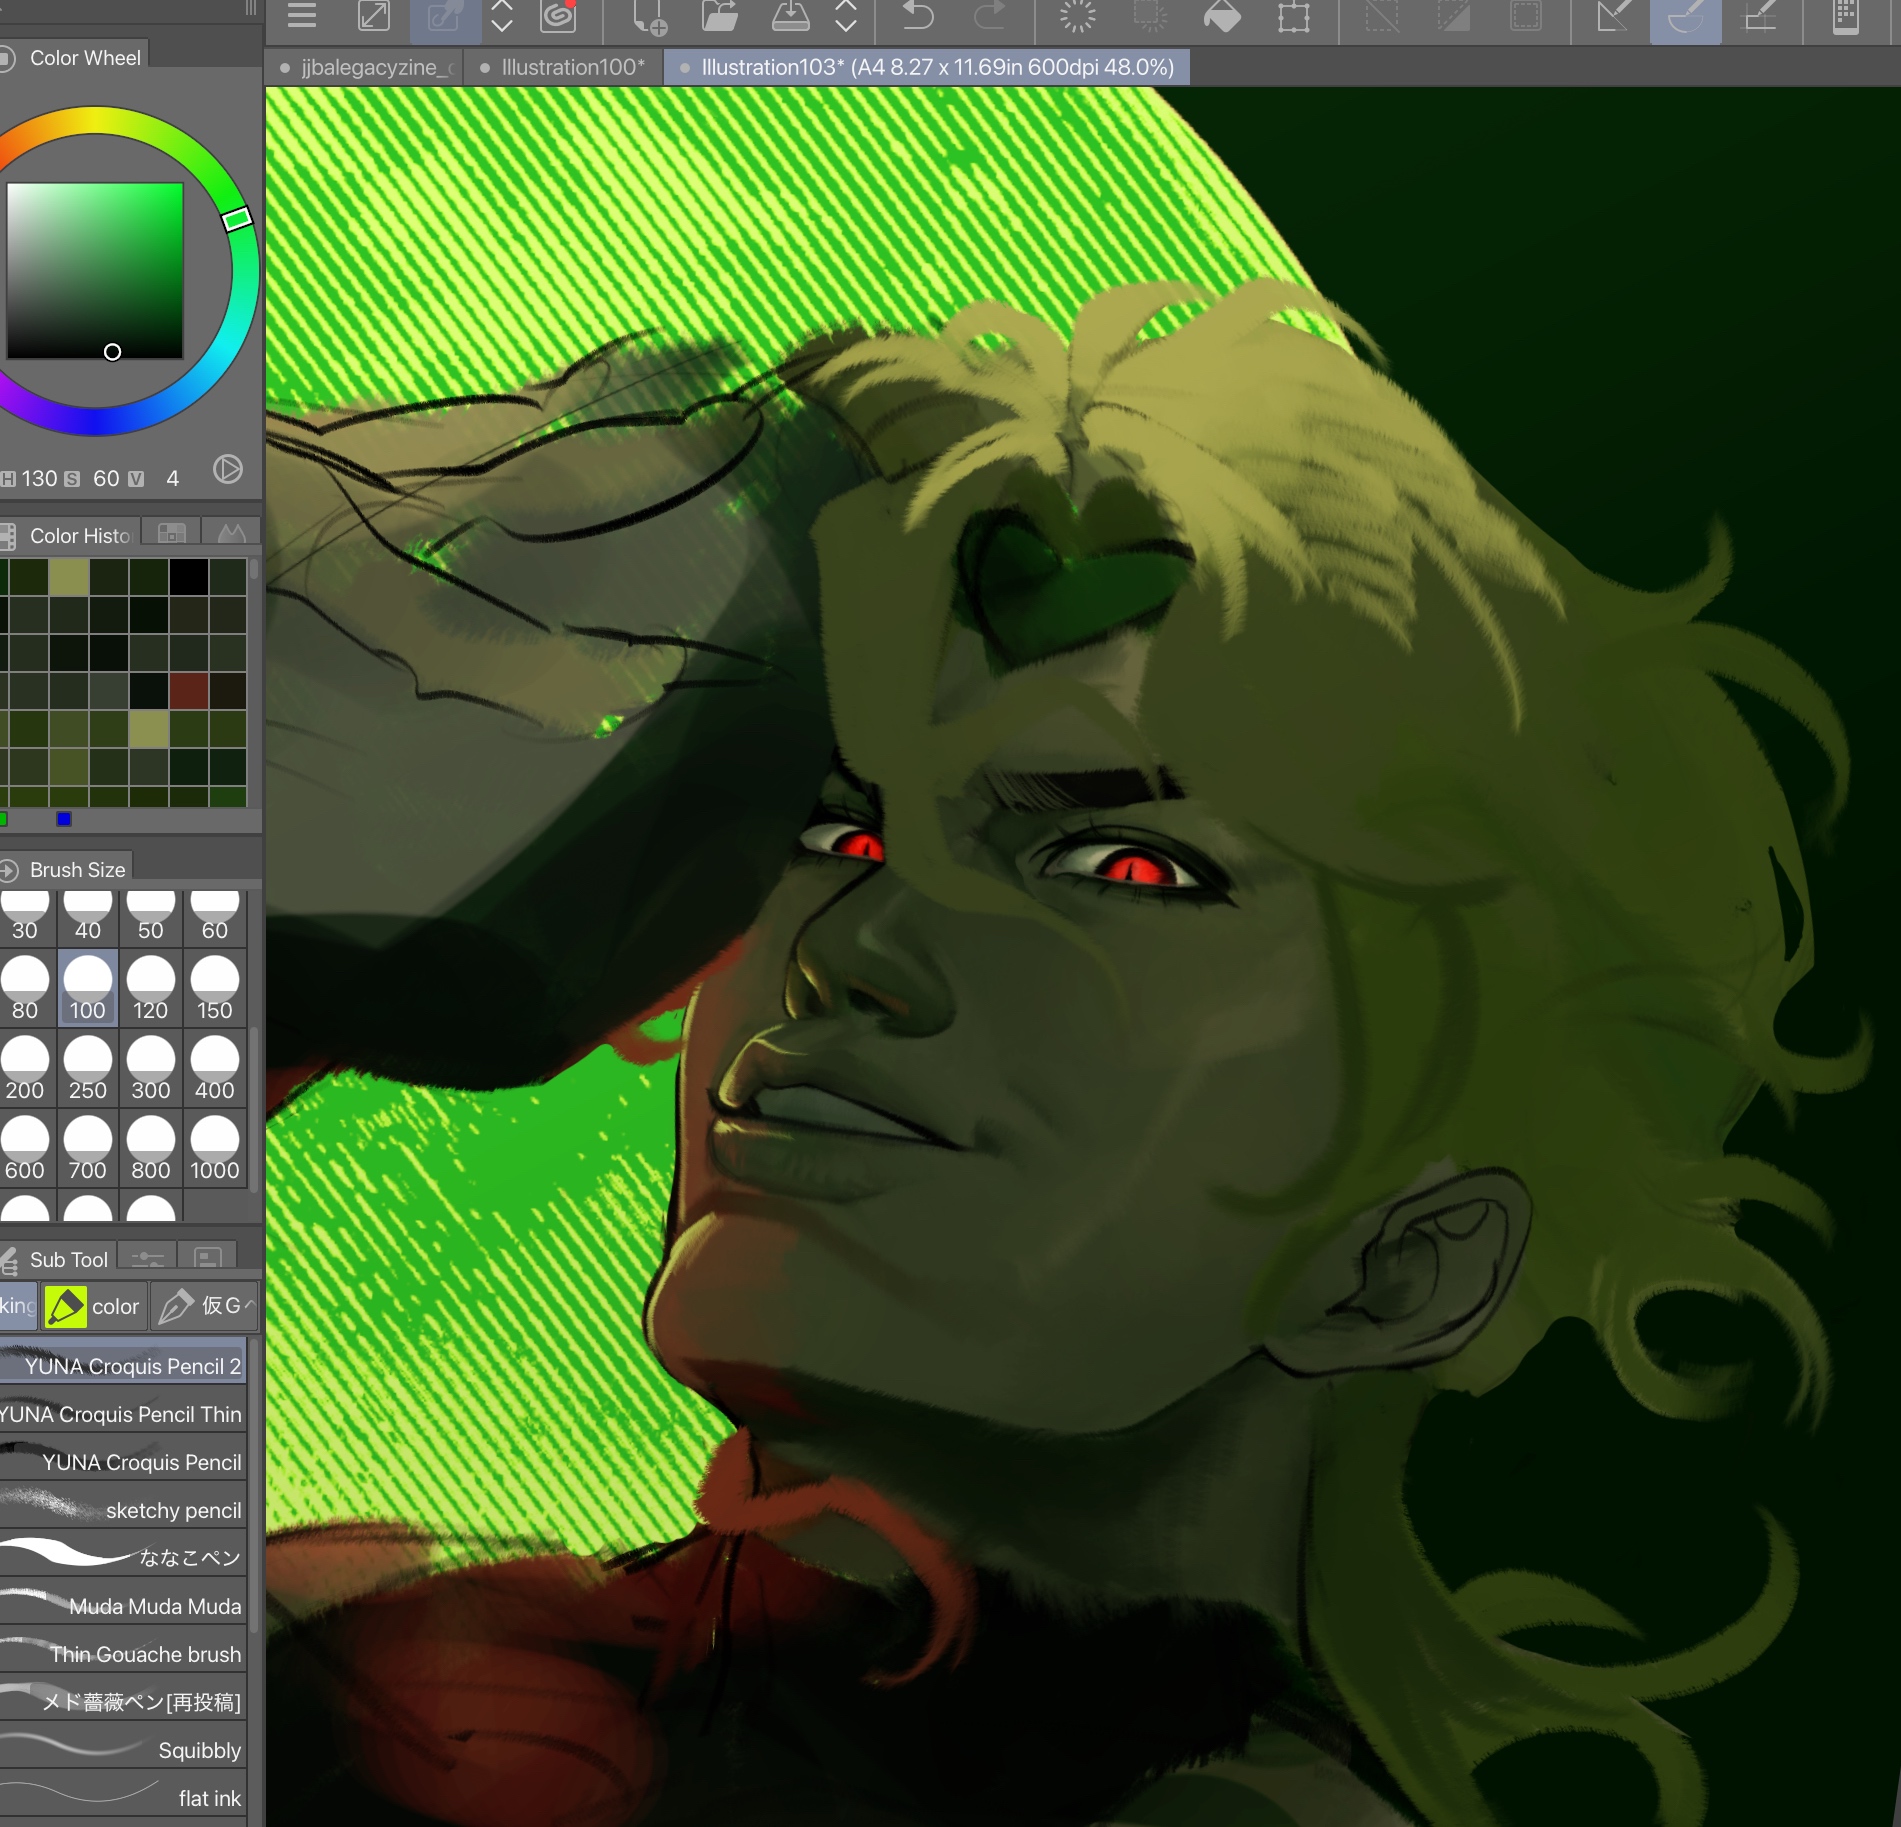
Task: Click the Open file folder icon
Action: pos(719,17)
